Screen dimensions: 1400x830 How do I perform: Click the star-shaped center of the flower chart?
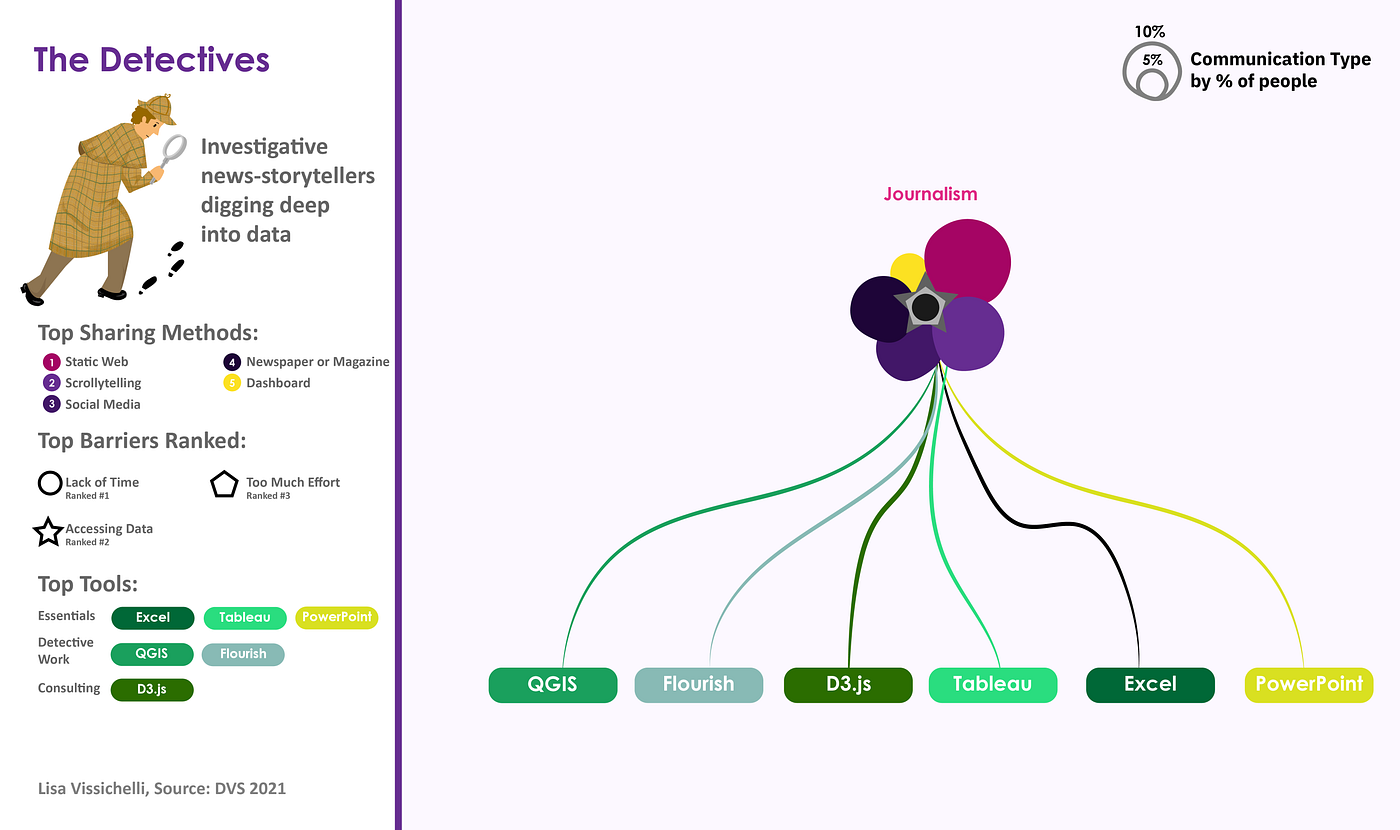point(926,307)
